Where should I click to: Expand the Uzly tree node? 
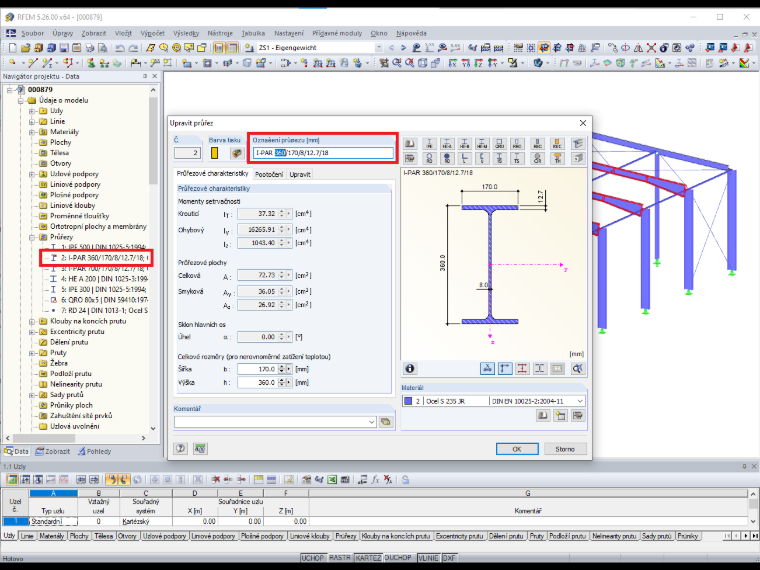click(x=32, y=111)
